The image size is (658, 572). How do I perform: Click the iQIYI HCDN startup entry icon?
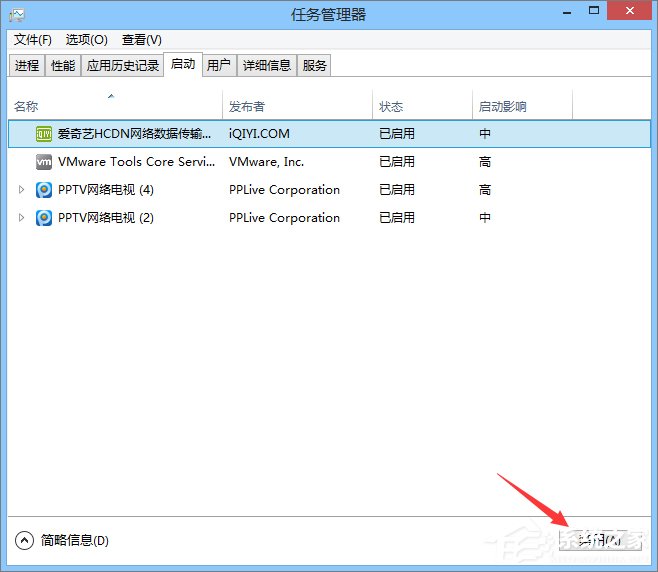tap(44, 133)
